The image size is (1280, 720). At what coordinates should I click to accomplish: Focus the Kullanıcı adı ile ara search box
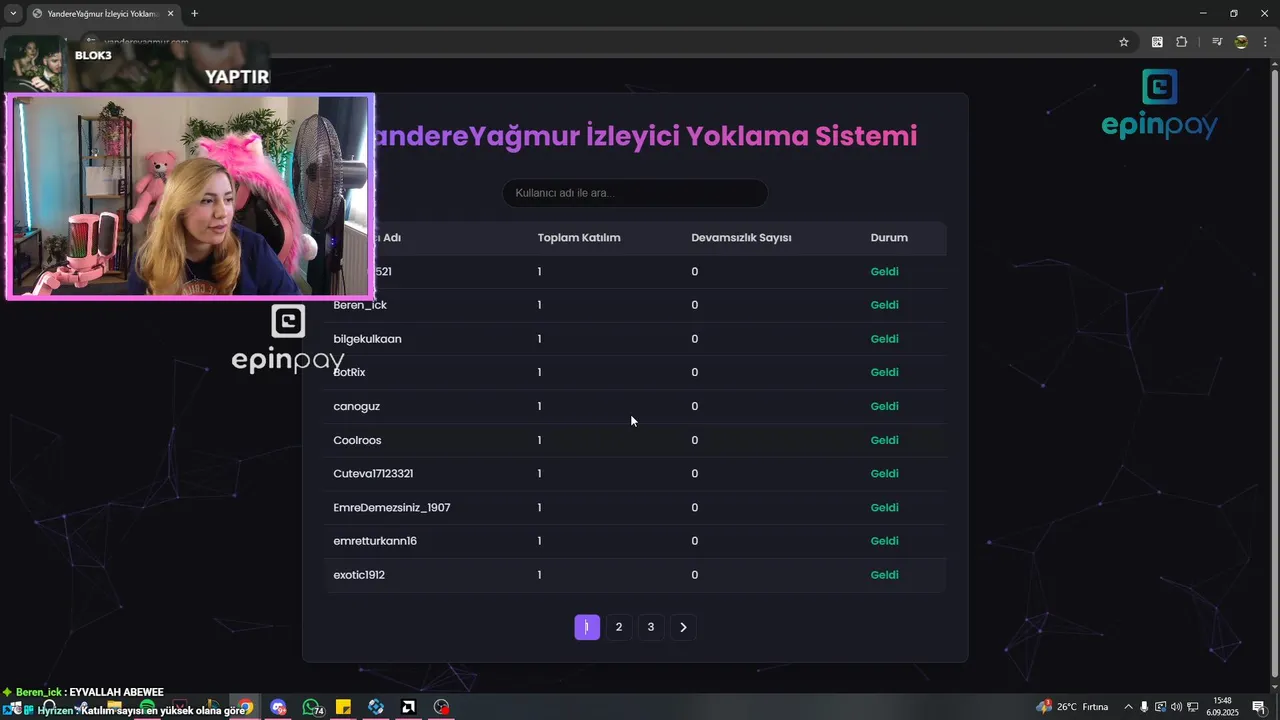(635, 193)
